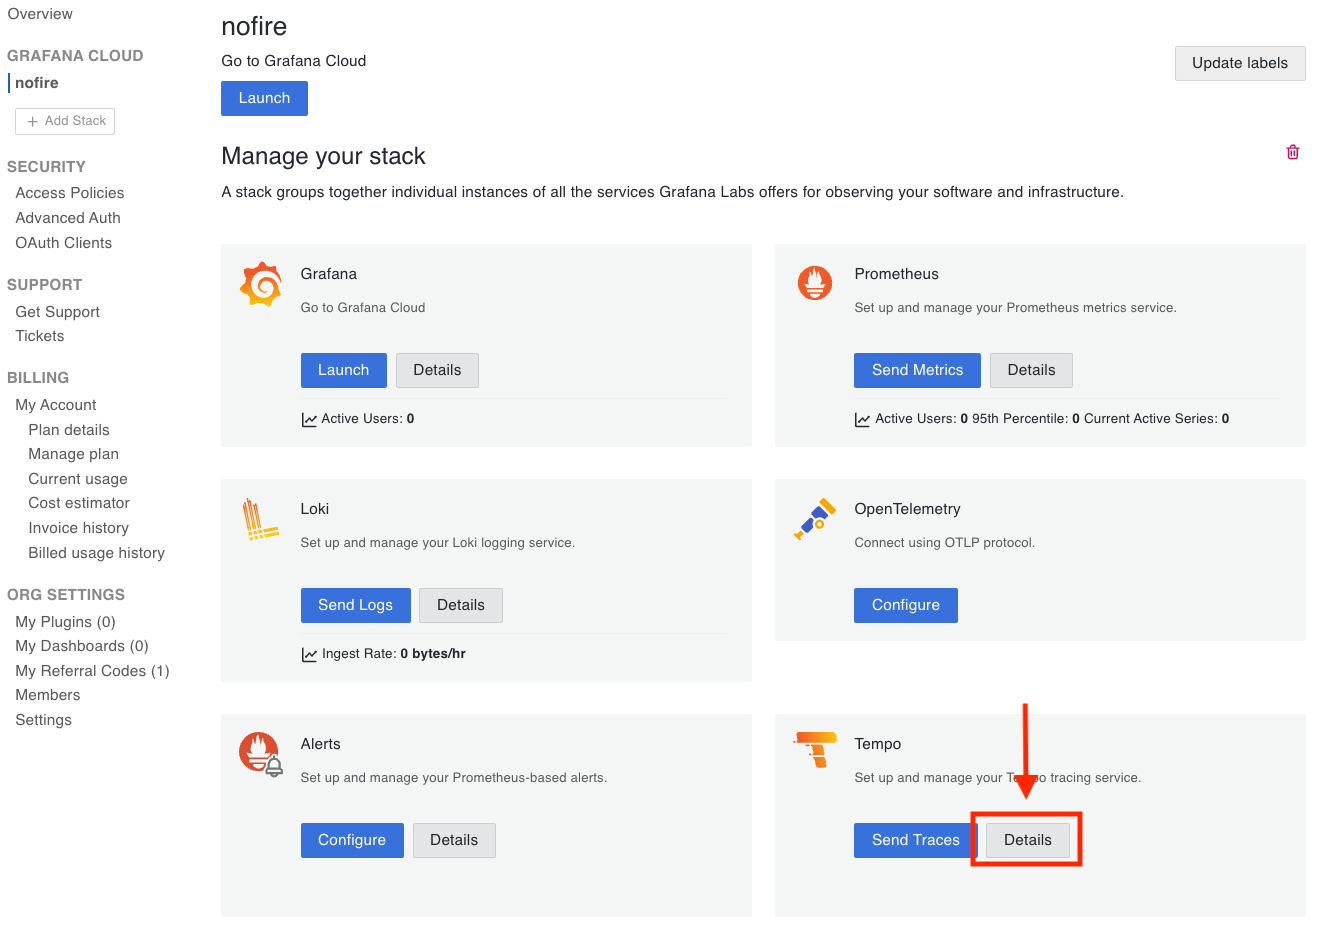The image size is (1326, 926).
Task: Click the Grafana logo icon
Action: point(261,284)
